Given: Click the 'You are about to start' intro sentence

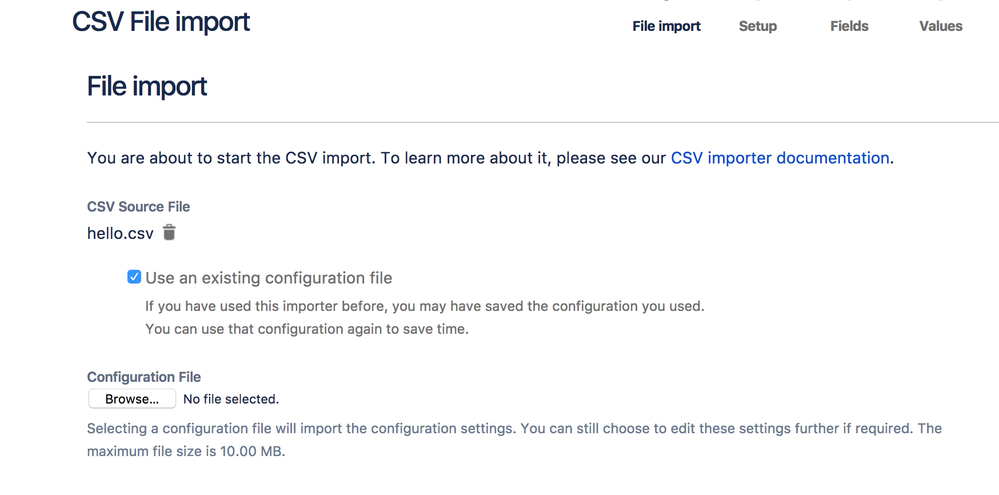Looking at the screenshot, I should click(x=491, y=158).
